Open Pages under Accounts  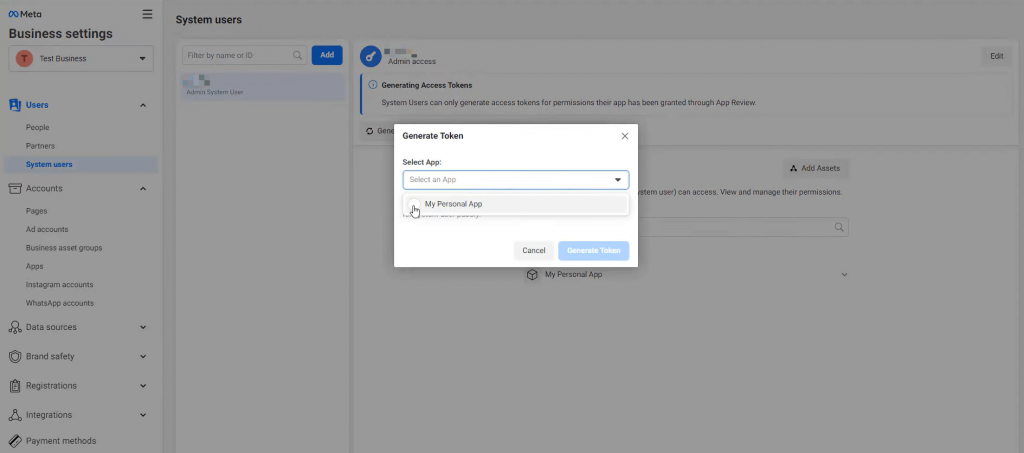click(37, 211)
